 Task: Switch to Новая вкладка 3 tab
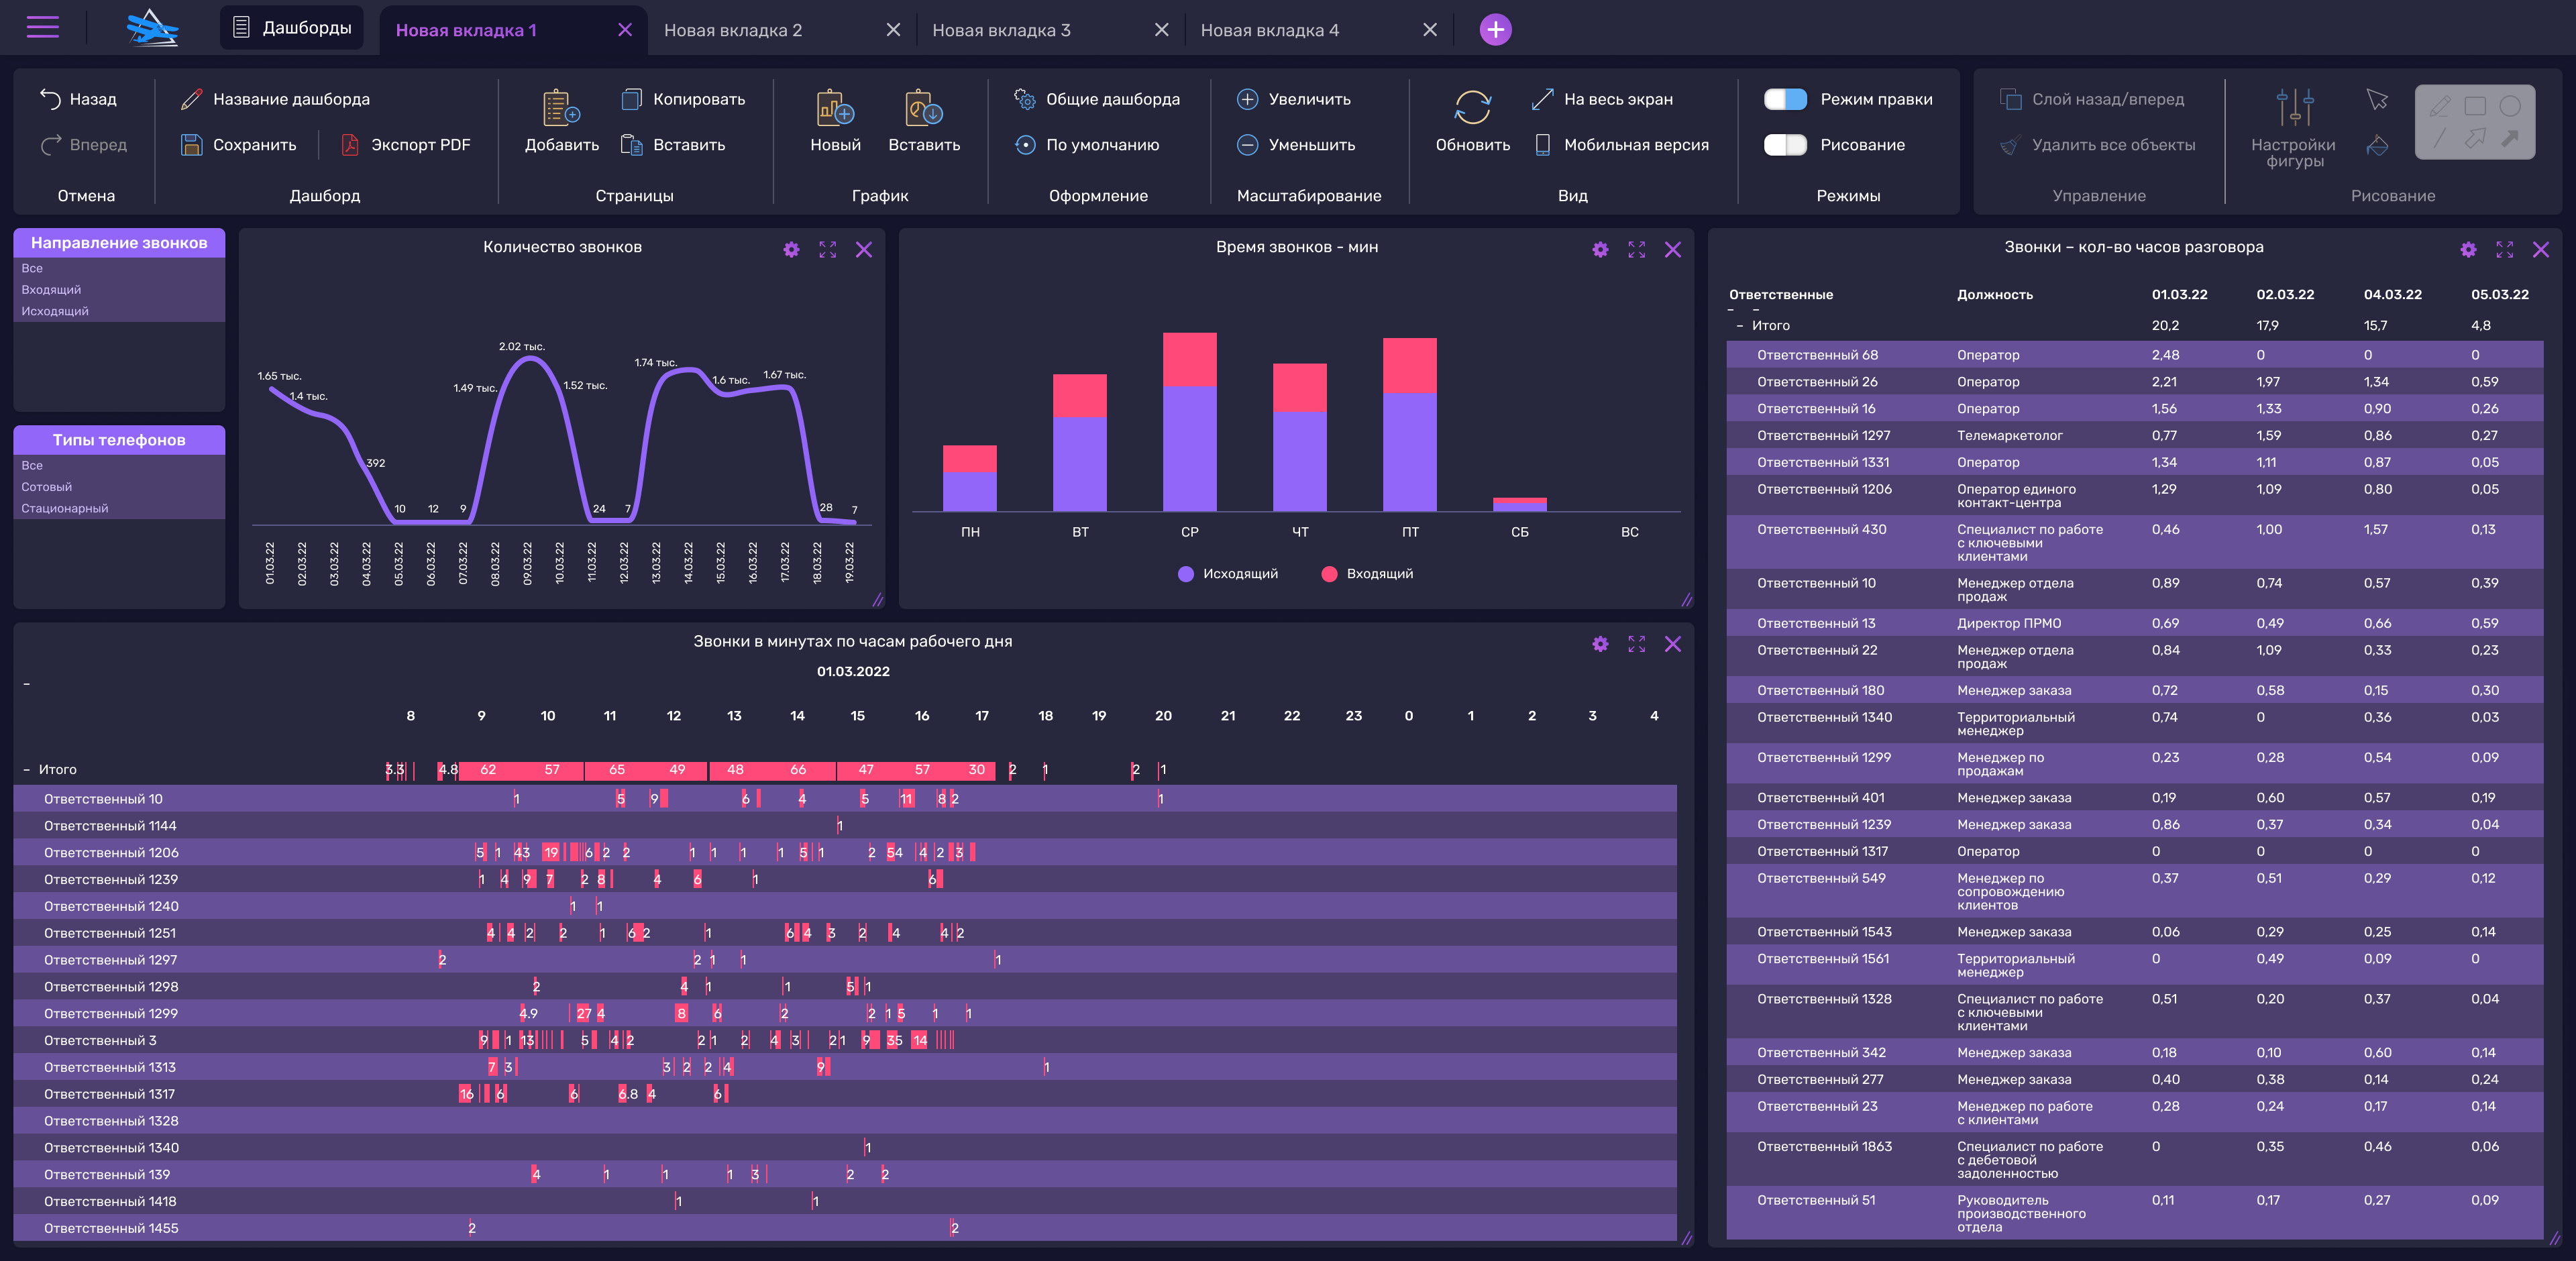click(1001, 30)
